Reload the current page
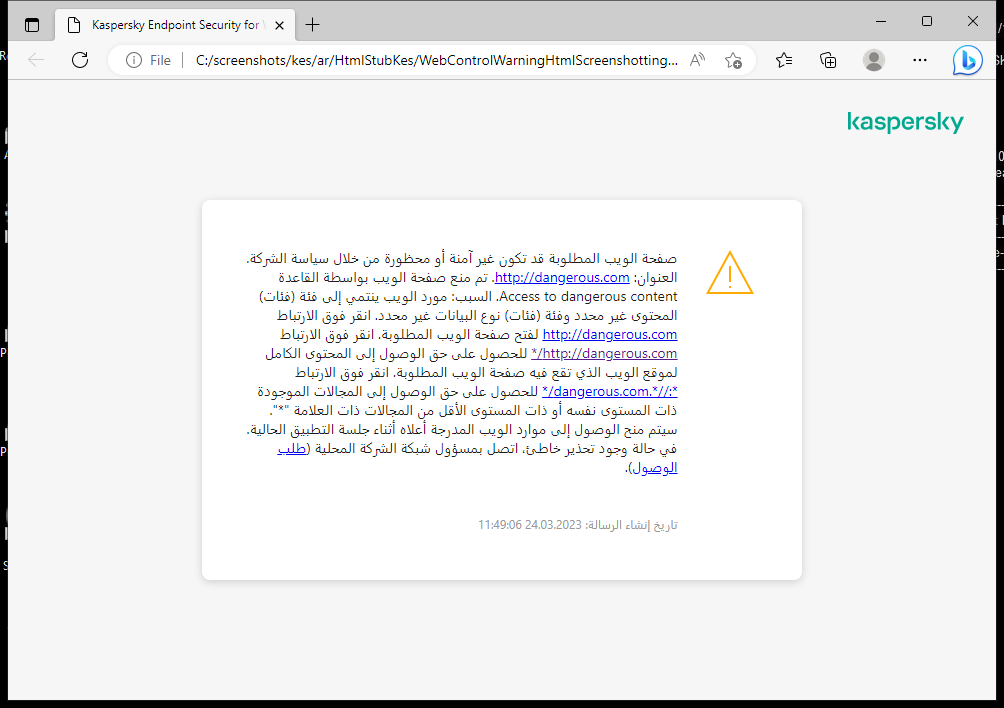Screen dimensions: 1004x708 [80, 60]
